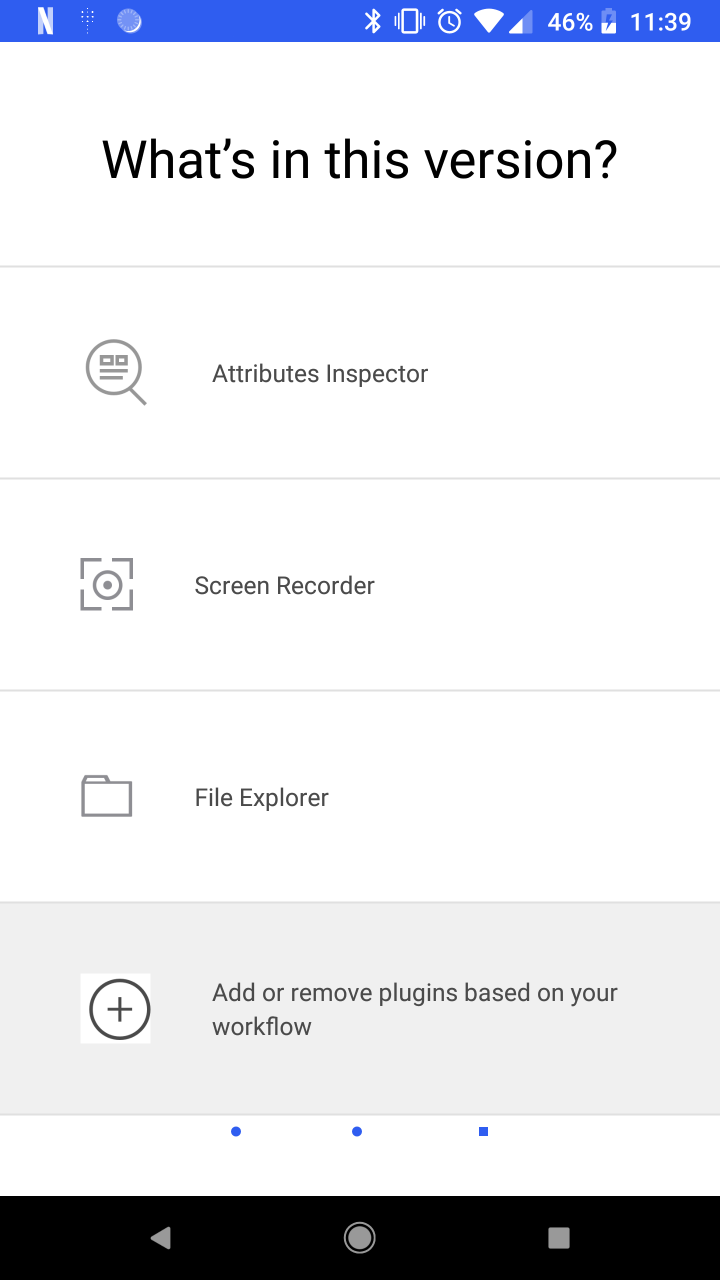Open the notification icon in the status bar
Viewport: 720px width, 1280px height.
45,20
